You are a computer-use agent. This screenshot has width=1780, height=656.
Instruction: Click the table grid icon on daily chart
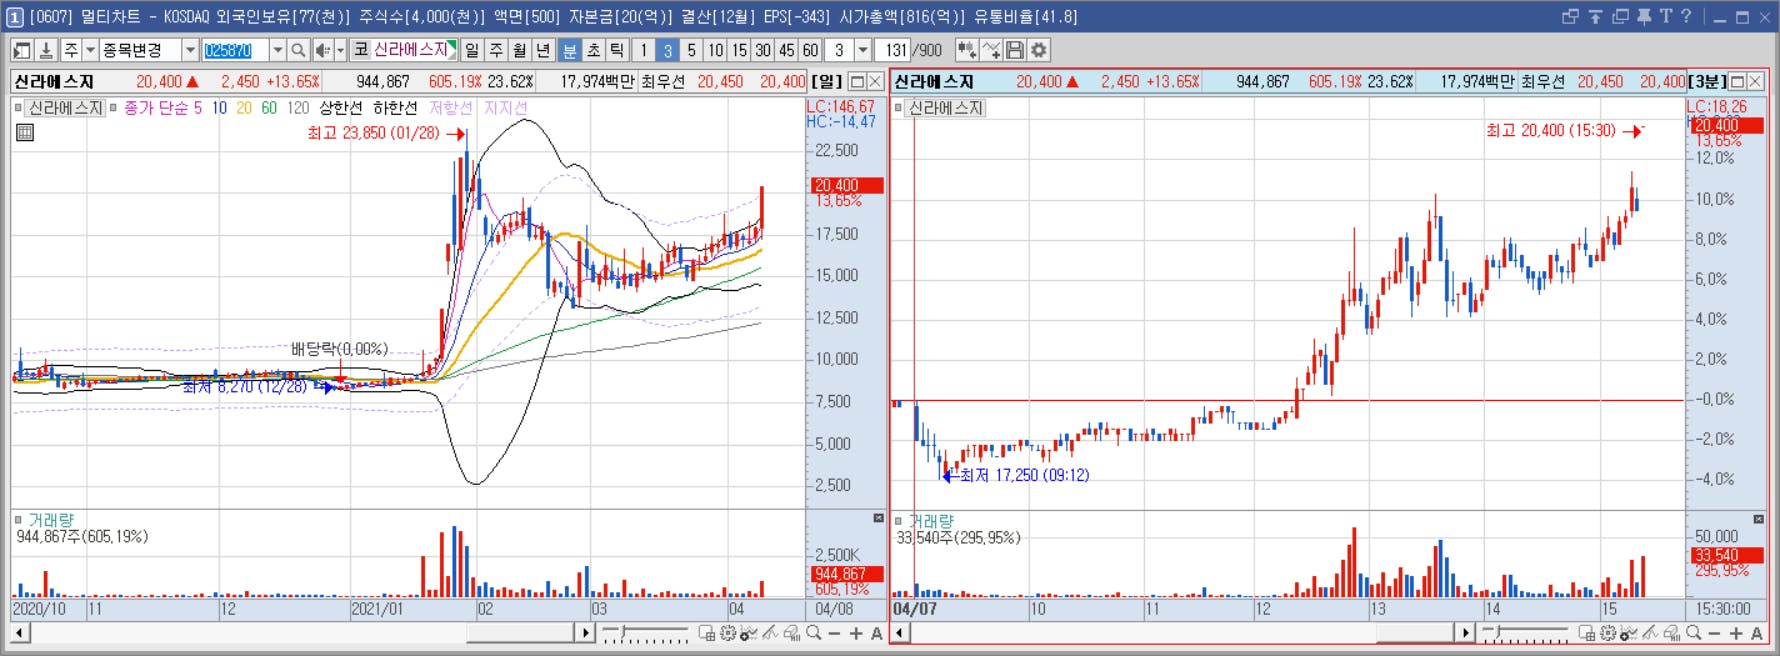[25, 132]
